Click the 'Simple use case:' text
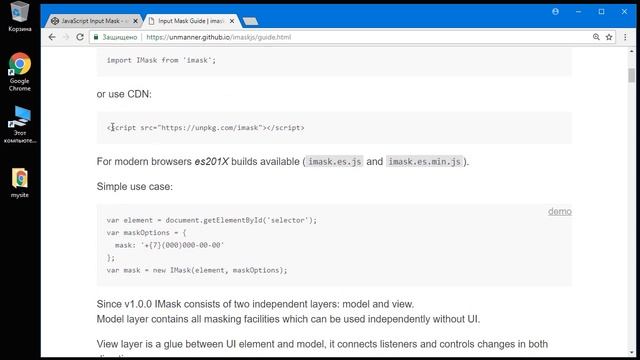The height and width of the screenshot is (360, 640). point(135,187)
